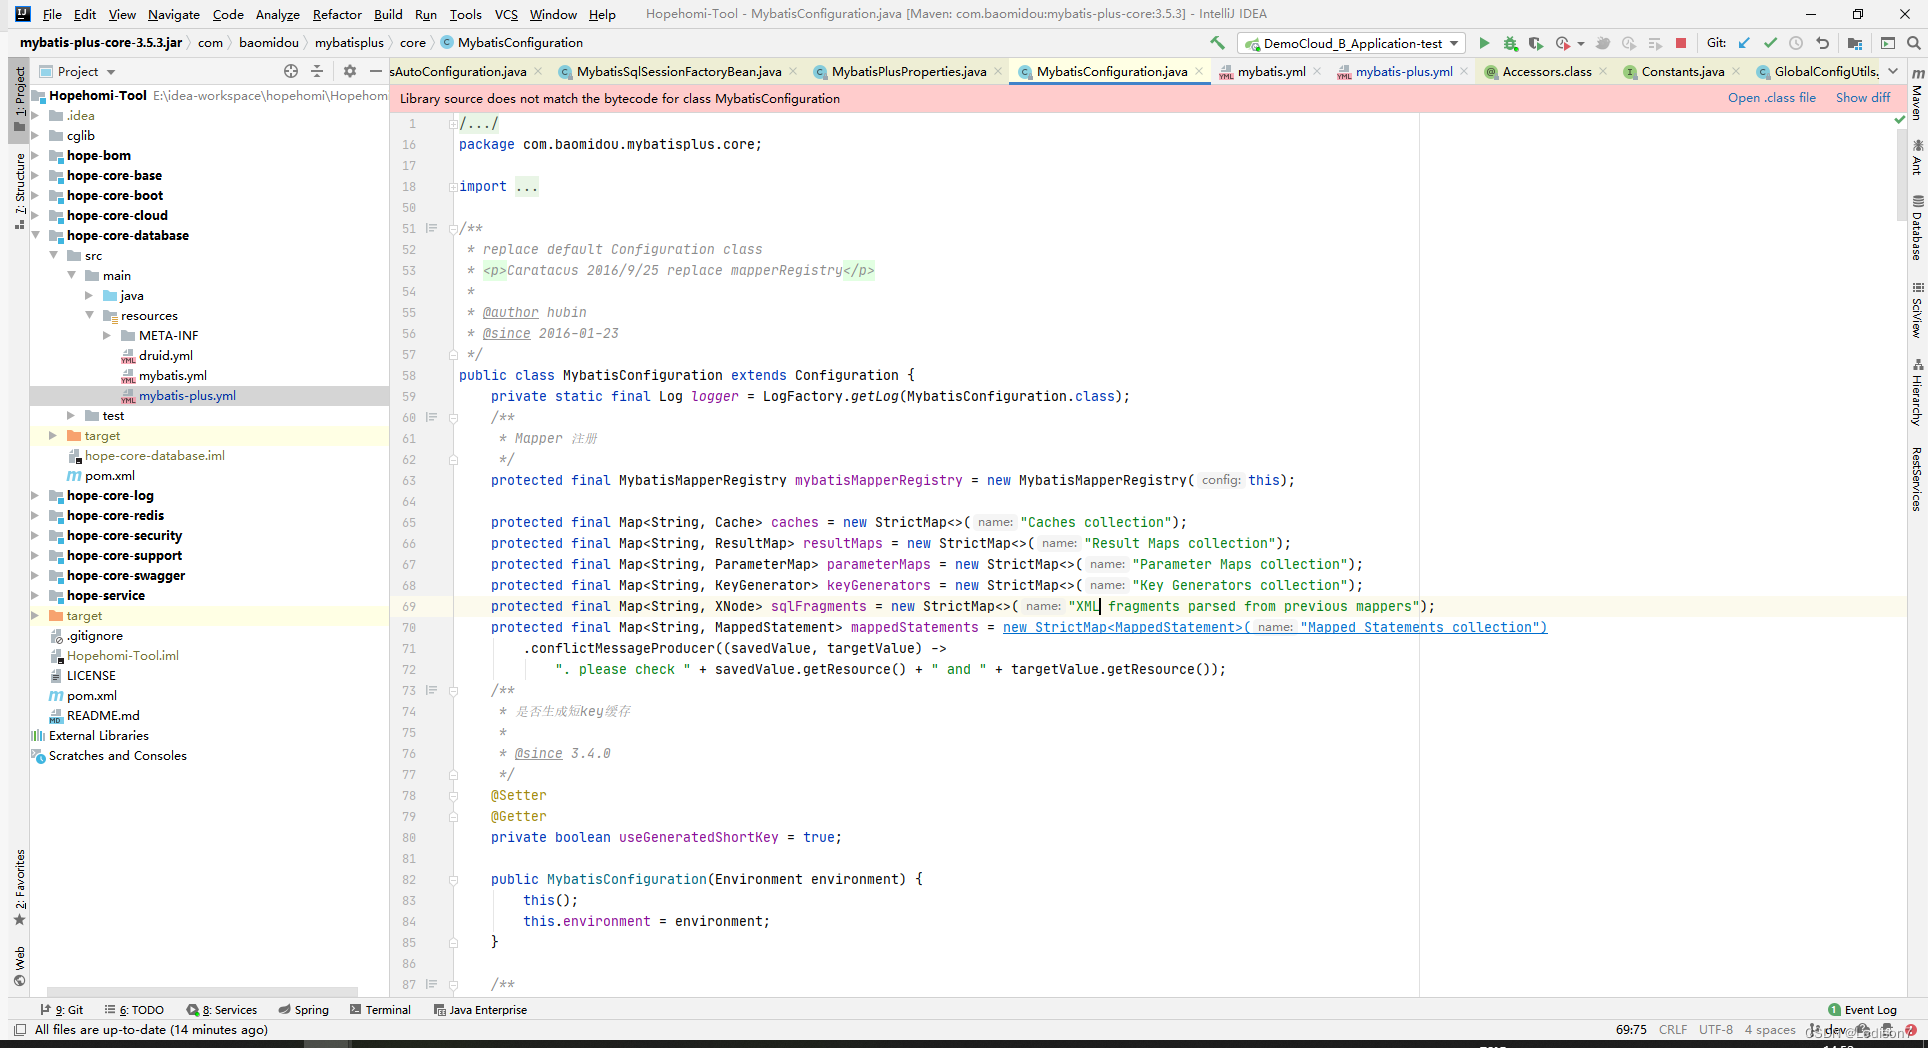The height and width of the screenshot is (1048, 1928).
Task: Run DemoCloud_B_Application-test with the green play icon
Action: point(1484,43)
